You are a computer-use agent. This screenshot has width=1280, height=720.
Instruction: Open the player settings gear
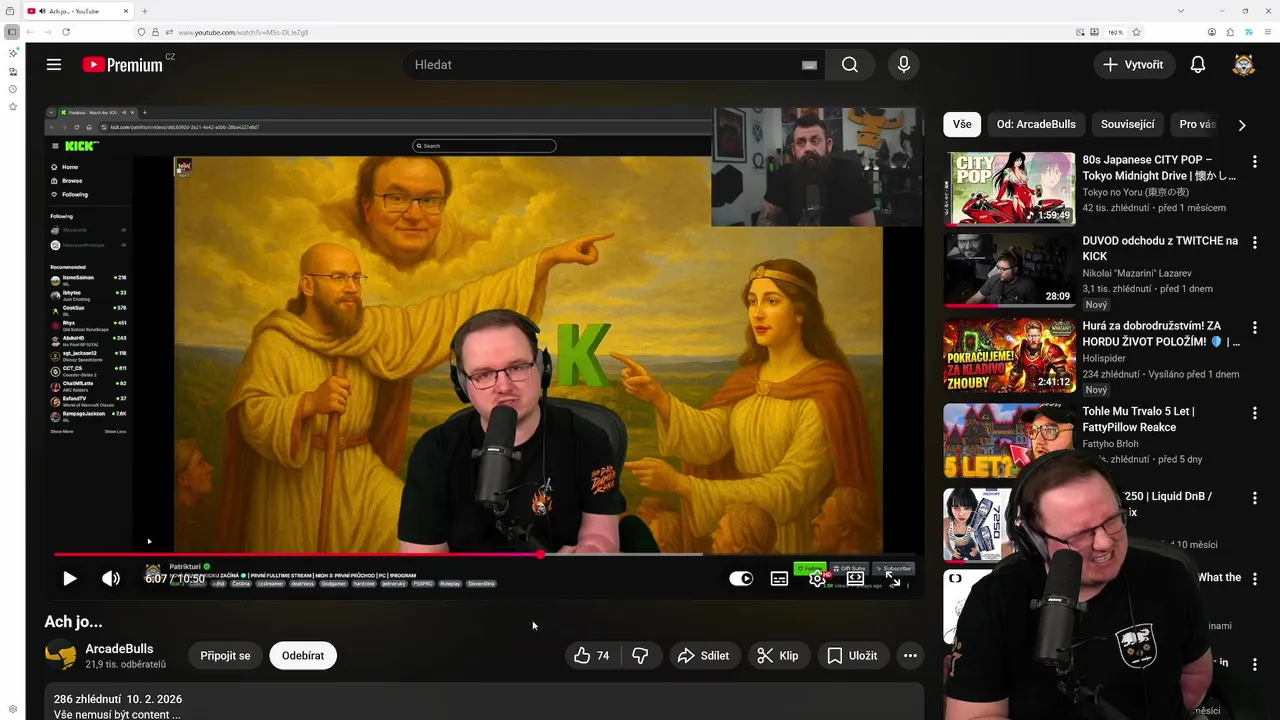pos(817,578)
